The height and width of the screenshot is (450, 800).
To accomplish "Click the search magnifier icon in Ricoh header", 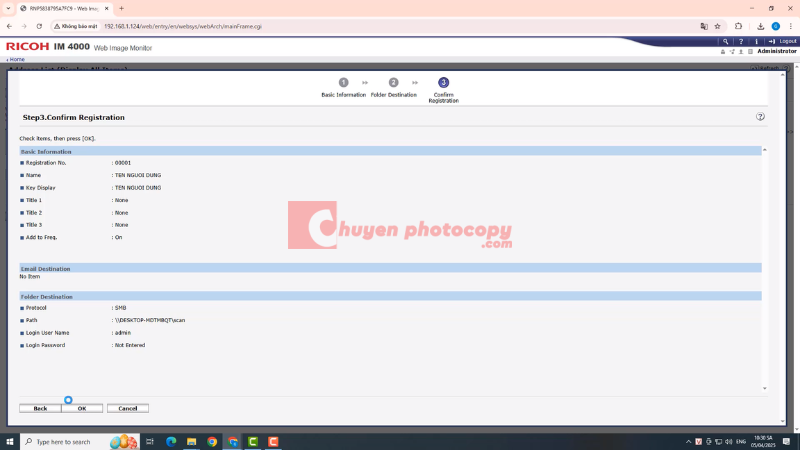I will pyautogui.click(x=725, y=41).
